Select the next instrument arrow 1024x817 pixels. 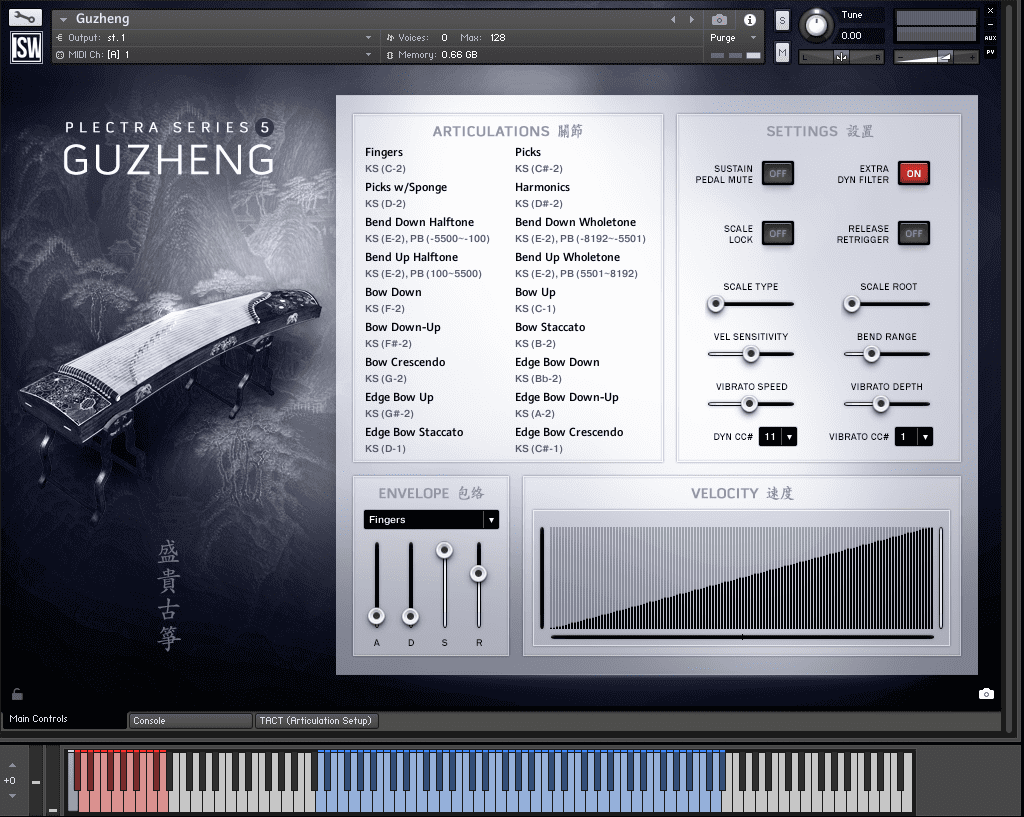point(692,20)
